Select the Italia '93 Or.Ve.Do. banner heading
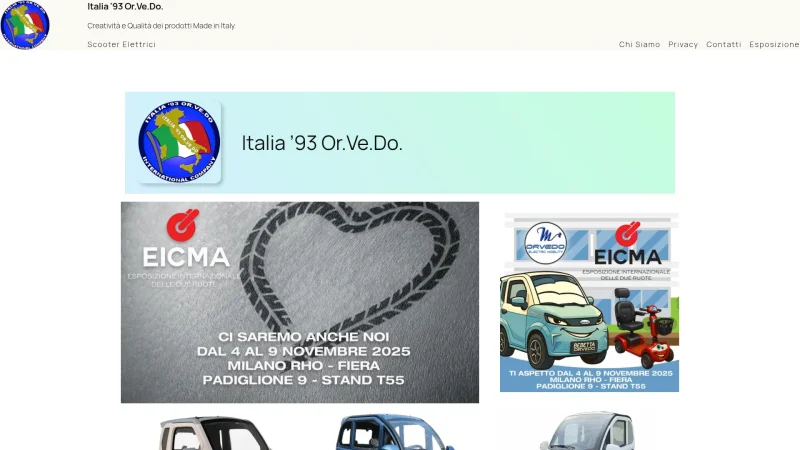 pyautogui.click(x=322, y=143)
